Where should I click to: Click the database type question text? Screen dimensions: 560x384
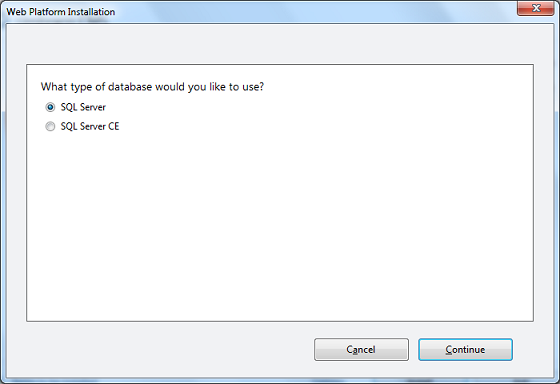[x=152, y=87]
